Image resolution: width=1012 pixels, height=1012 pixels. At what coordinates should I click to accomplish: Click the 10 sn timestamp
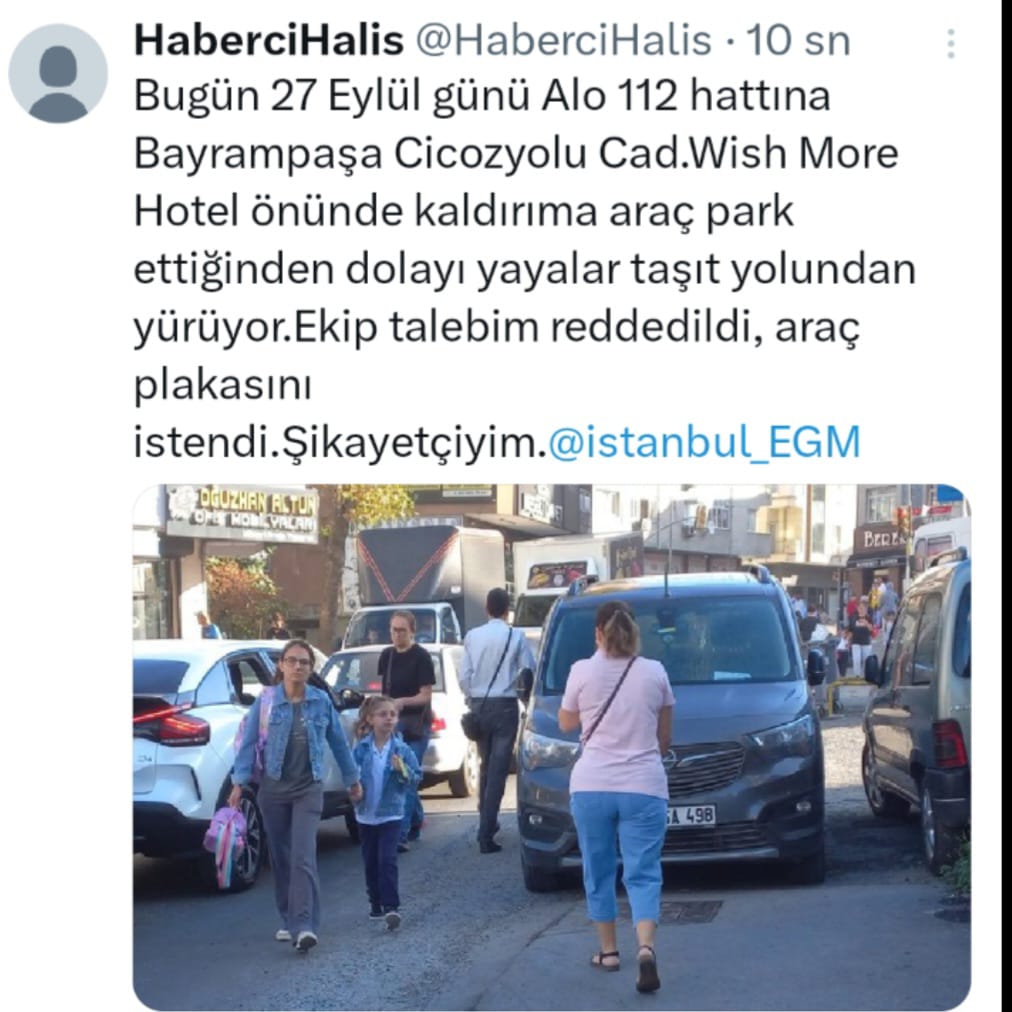click(798, 40)
